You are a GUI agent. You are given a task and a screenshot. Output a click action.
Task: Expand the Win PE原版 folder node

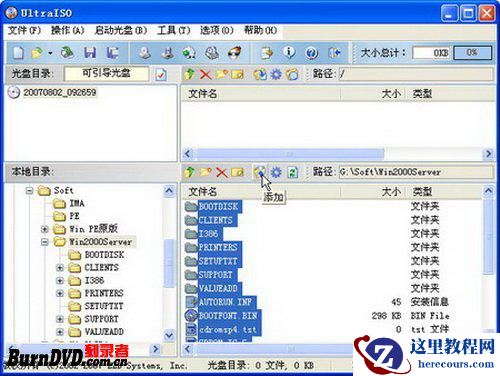(45, 229)
